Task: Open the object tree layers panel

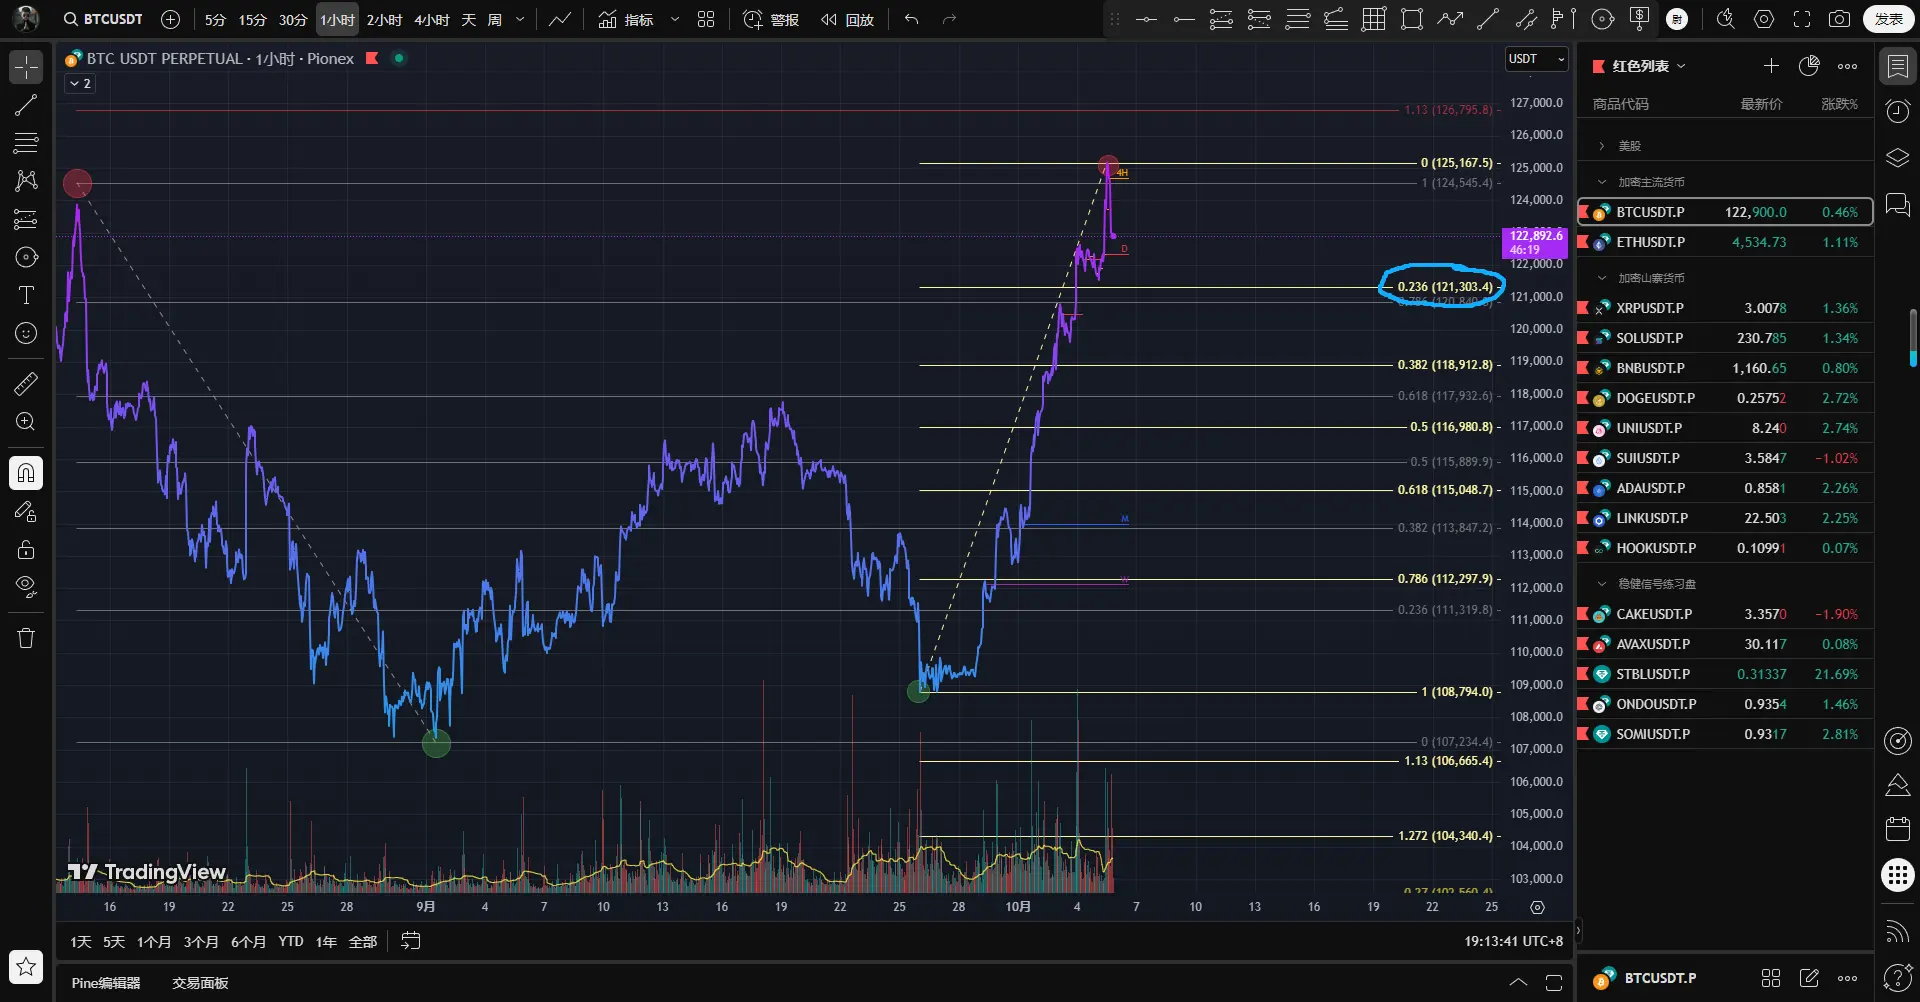Action: 1897,158
